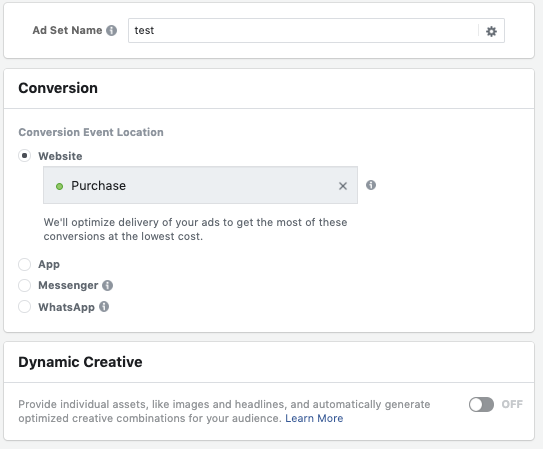Click the OFF label next to toggle

click(512, 404)
